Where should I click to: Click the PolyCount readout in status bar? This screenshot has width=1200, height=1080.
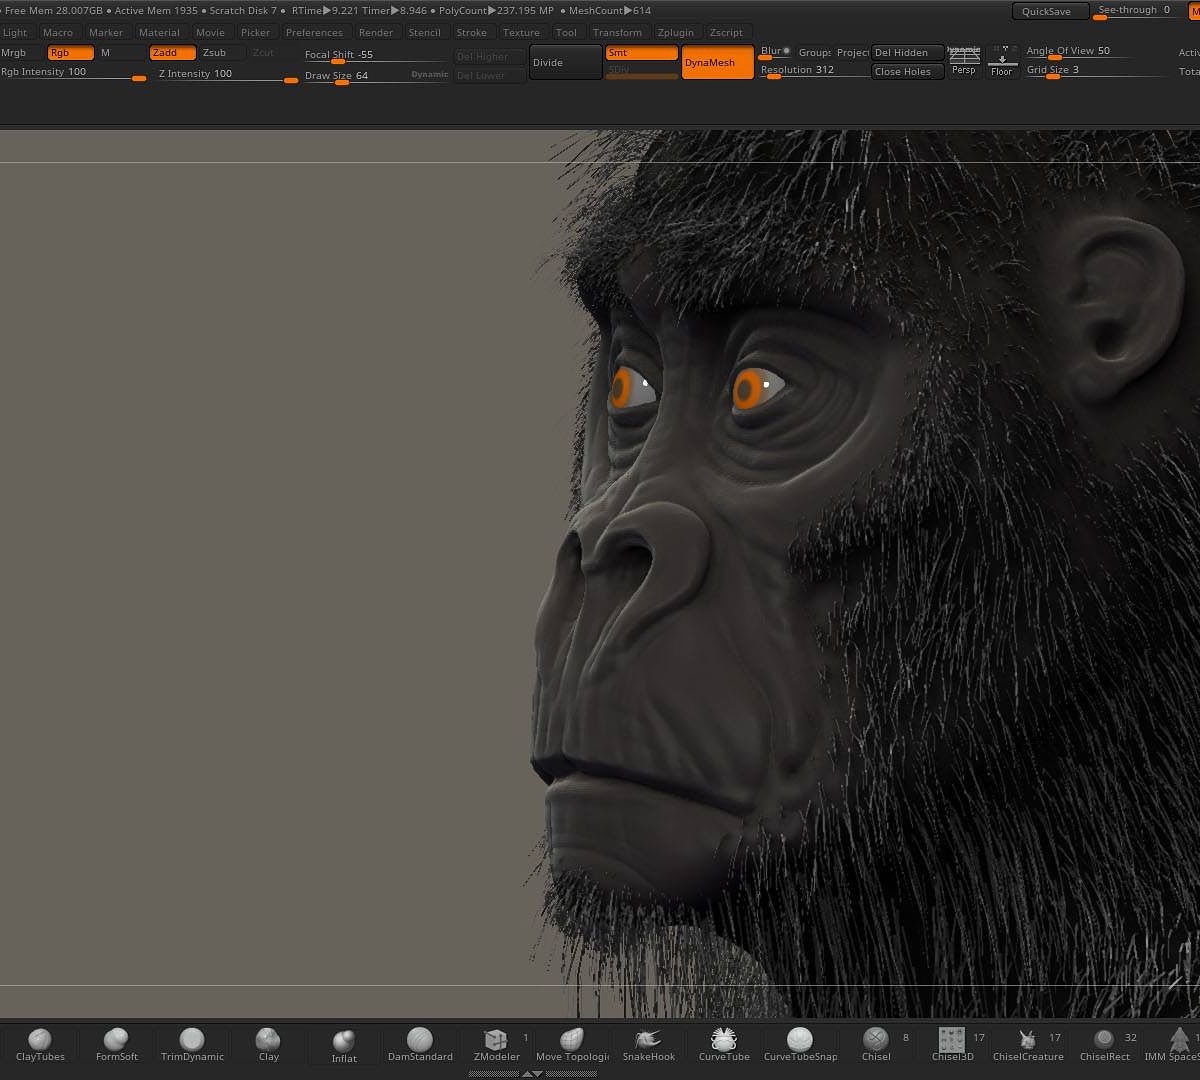tap(496, 11)
